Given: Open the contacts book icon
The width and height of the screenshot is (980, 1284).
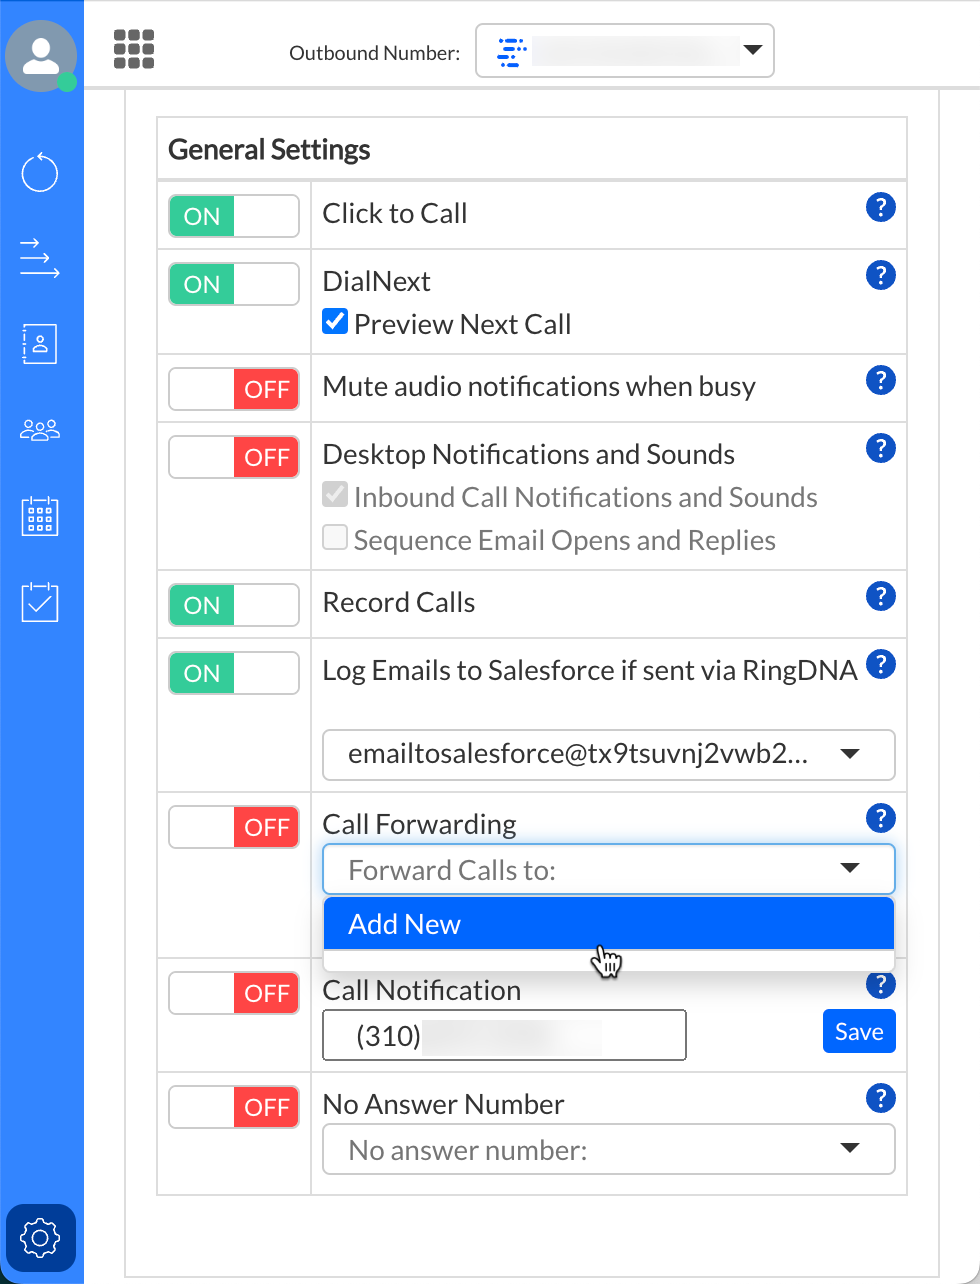Looking at the screenshot, I should tap(40, 344).
